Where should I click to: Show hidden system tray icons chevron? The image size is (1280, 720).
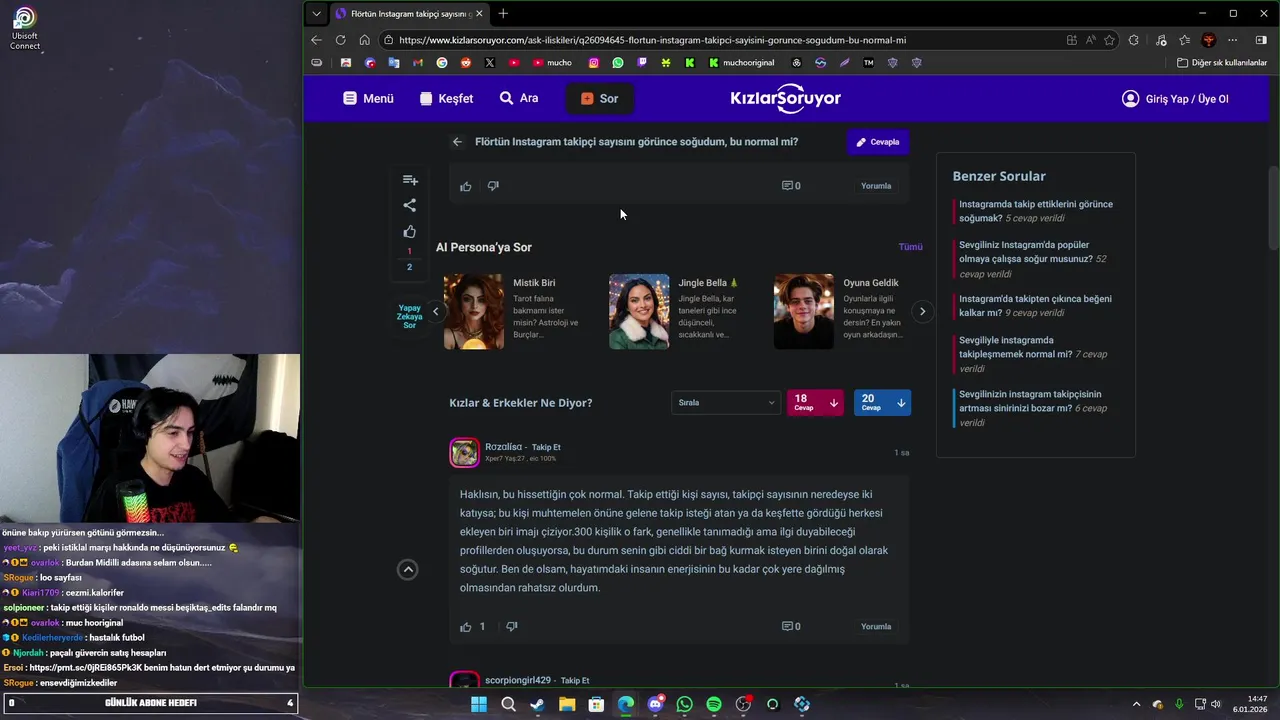click(x=1135, y=704)
